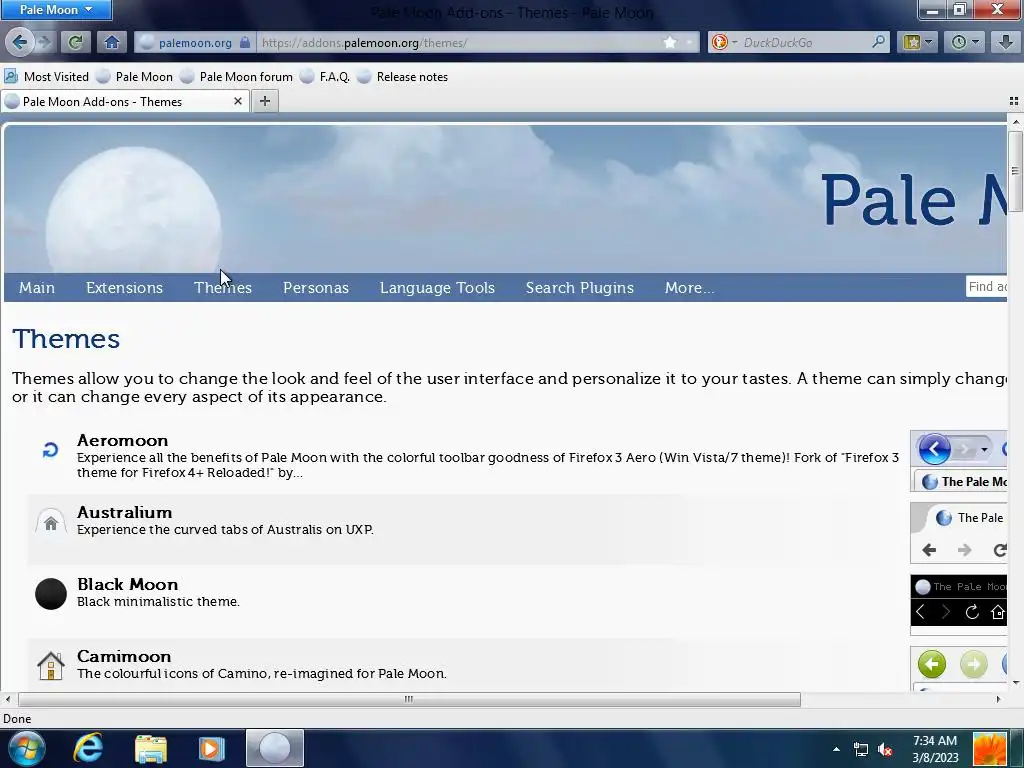Open the Camimoon theme title
The width and height of the screenshot is (1024, 768).
pos(124,656)
